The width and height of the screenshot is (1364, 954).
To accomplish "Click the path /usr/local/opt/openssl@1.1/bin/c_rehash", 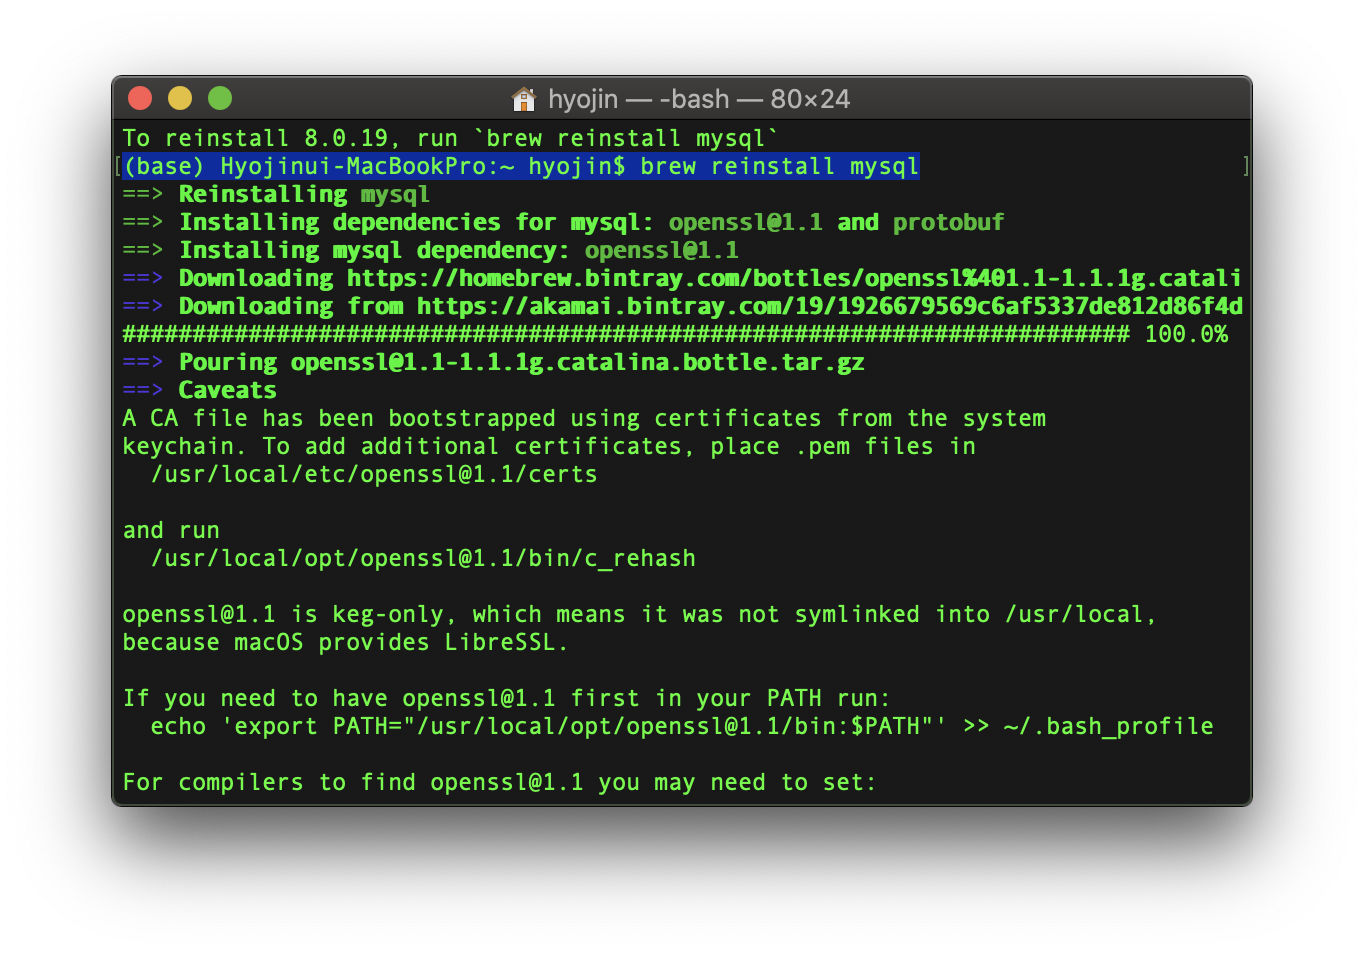I will [423, 558].
